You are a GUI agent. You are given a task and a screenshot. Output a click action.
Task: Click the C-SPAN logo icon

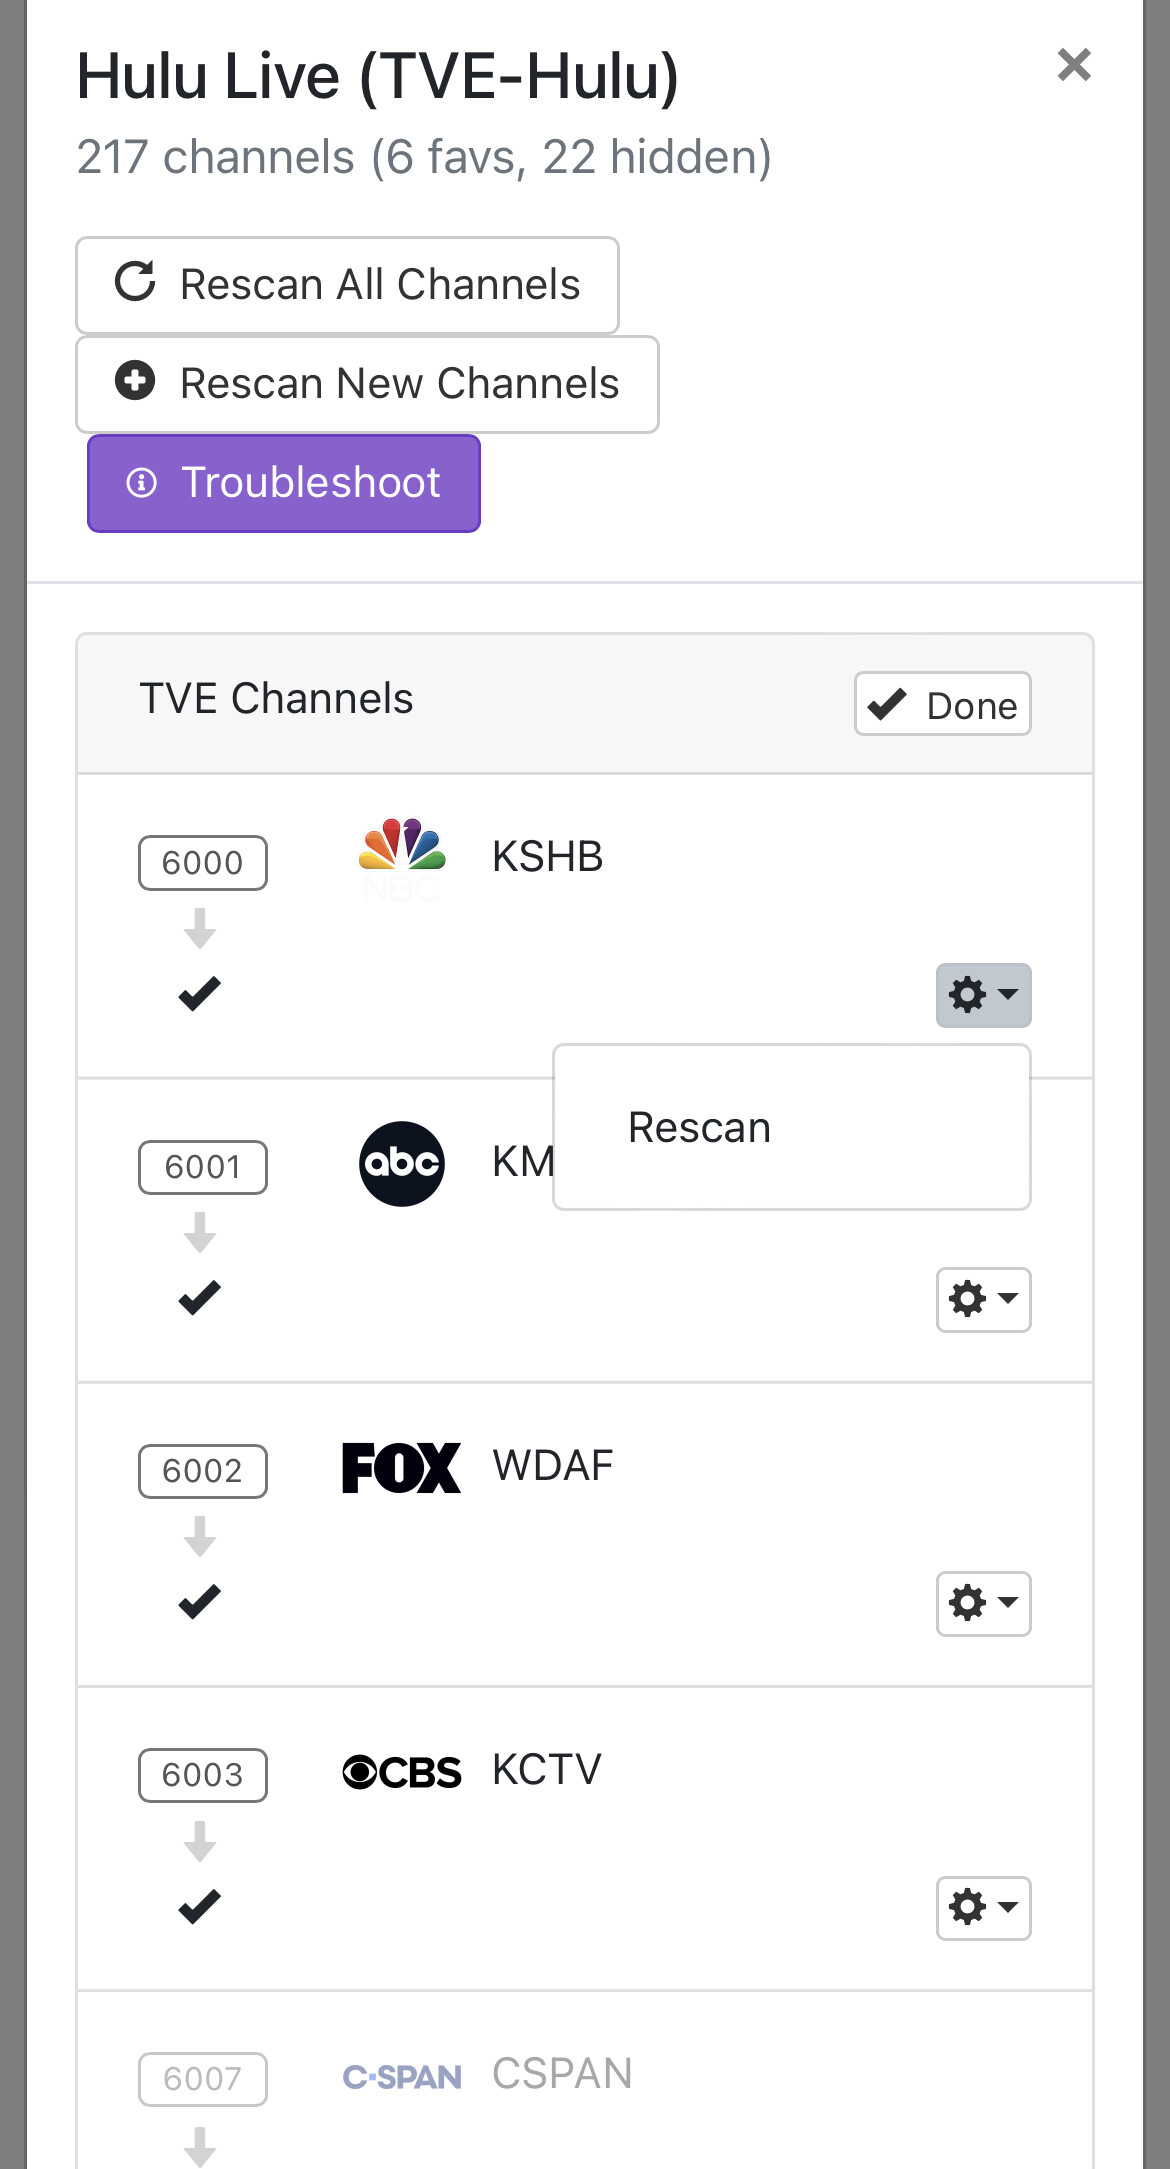coord(401,2077)
